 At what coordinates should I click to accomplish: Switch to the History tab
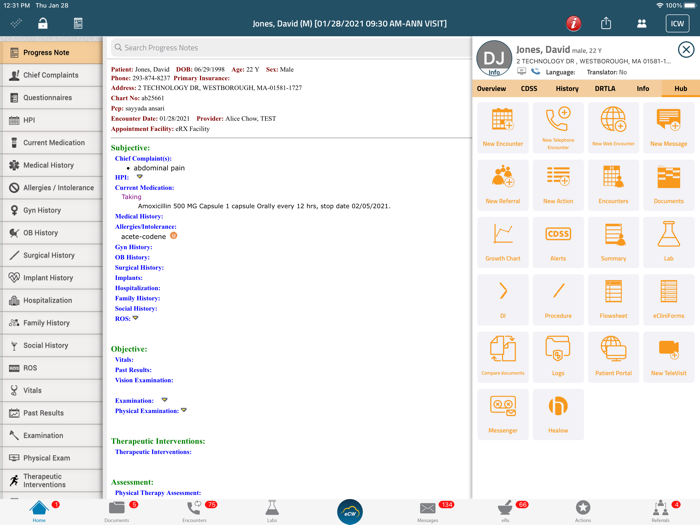coord(567,88)
